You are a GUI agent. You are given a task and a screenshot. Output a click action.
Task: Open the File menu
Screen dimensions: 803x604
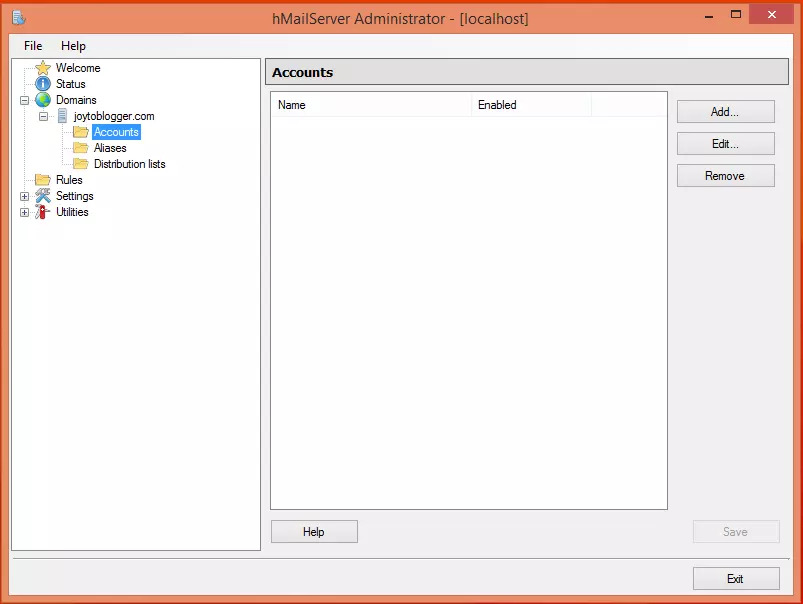tap(33, 46)
